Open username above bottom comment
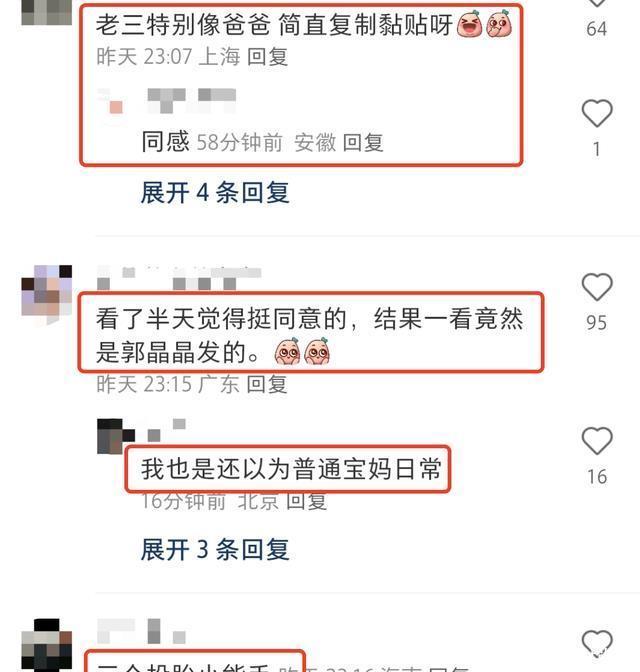640x672 pixels. coord(141,631)
